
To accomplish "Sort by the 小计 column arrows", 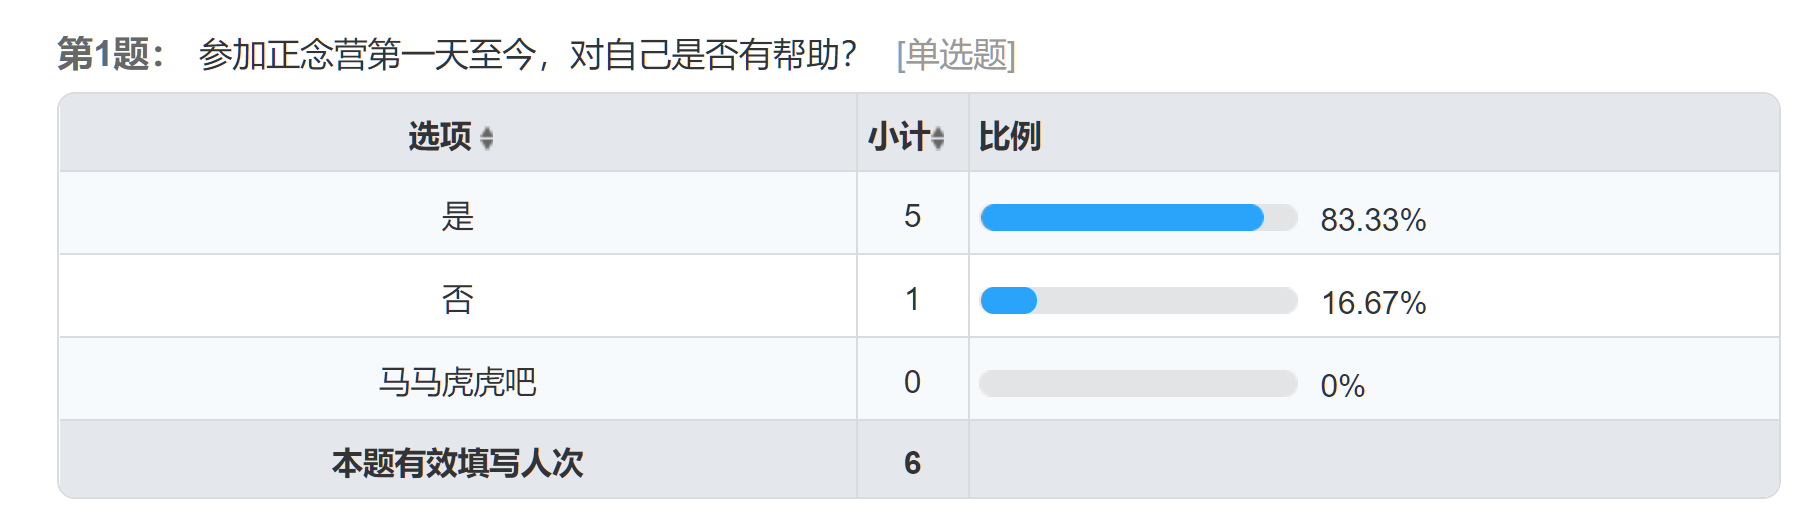I will click(x=938, y=138).
